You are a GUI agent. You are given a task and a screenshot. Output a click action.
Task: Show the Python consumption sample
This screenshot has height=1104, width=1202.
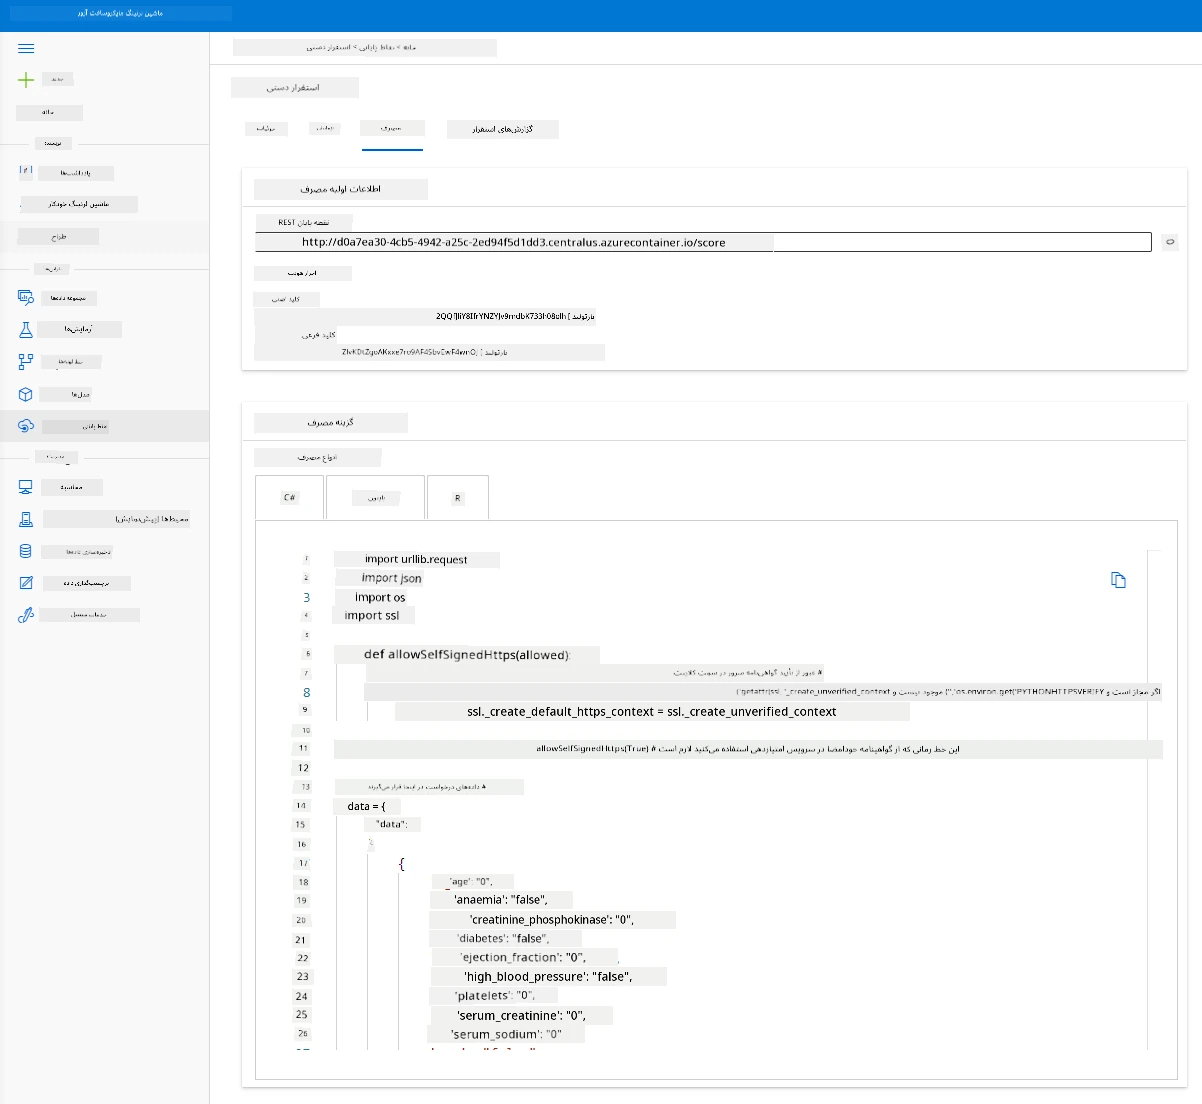[375, 497]
